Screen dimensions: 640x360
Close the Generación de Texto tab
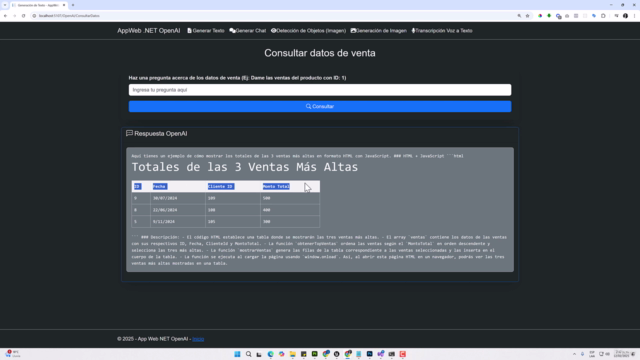(x=64, y=5)
